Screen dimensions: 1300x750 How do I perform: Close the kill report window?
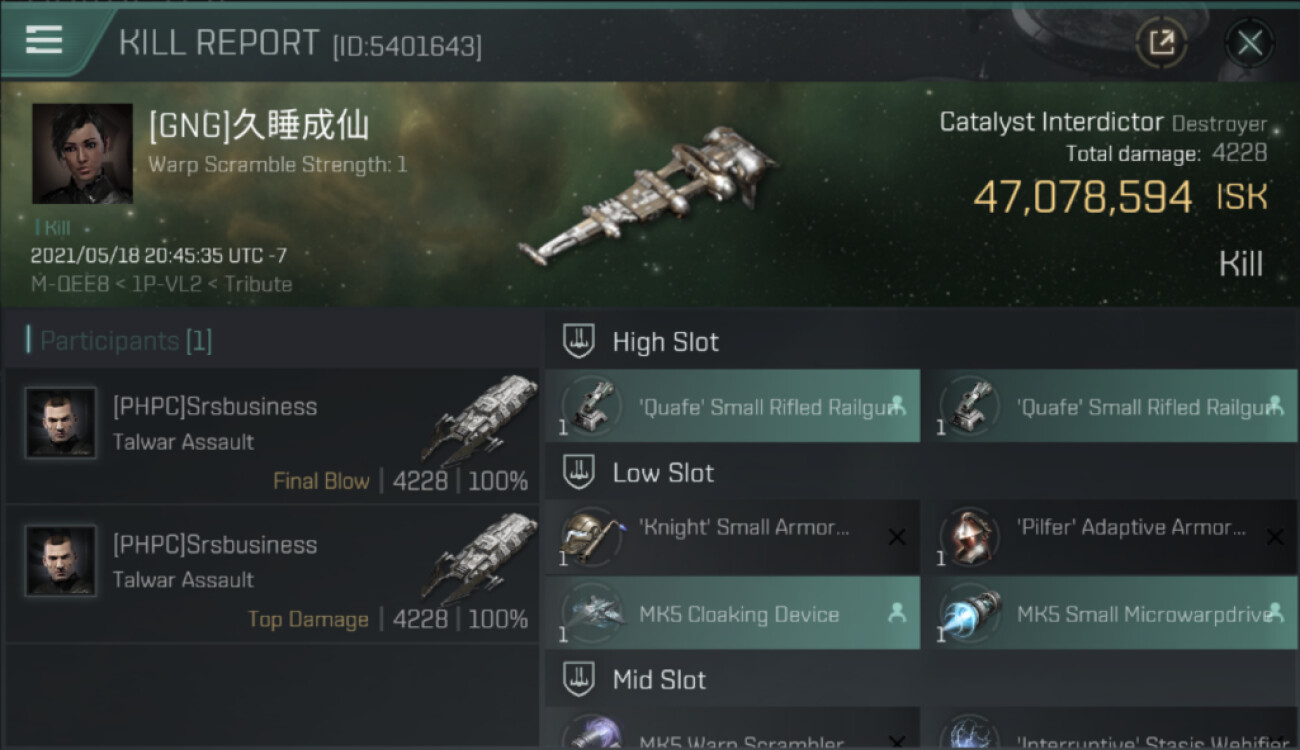tap(1249, 43)
